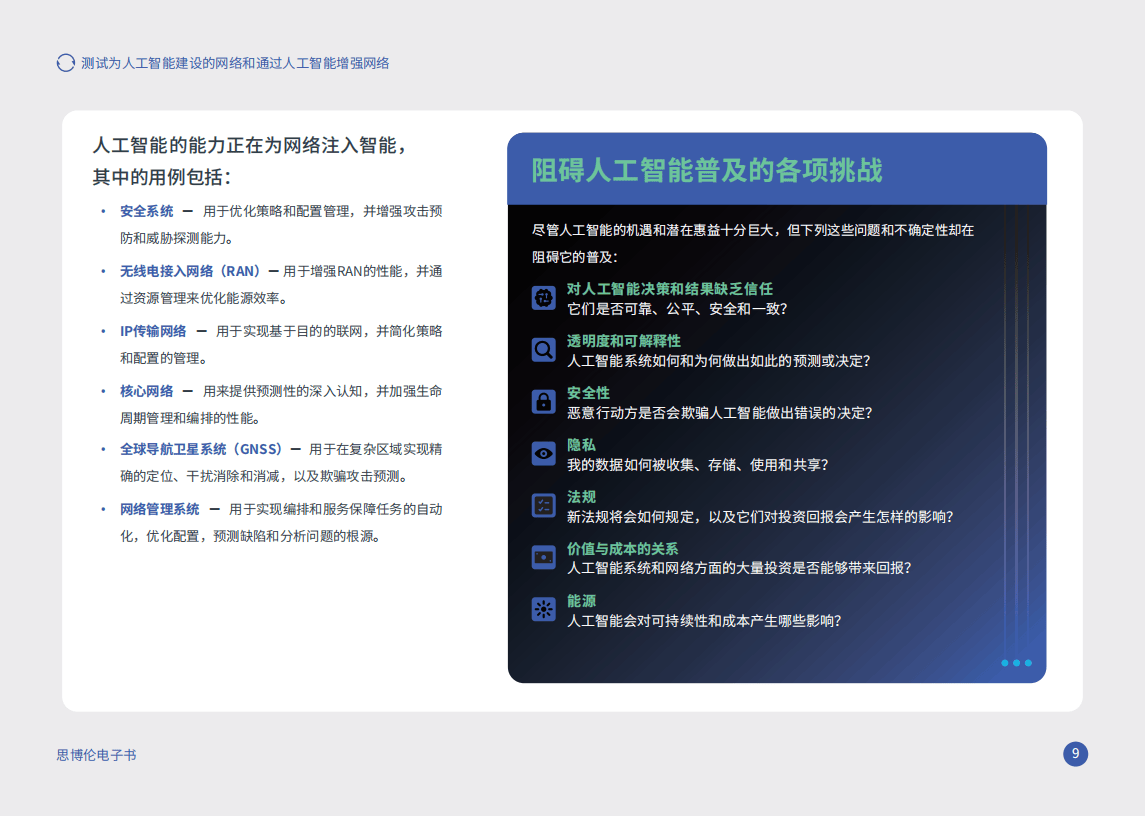Click the challenge heading 法规
The height and width of the screenshot is (816, 1145).
pos(581,497)
